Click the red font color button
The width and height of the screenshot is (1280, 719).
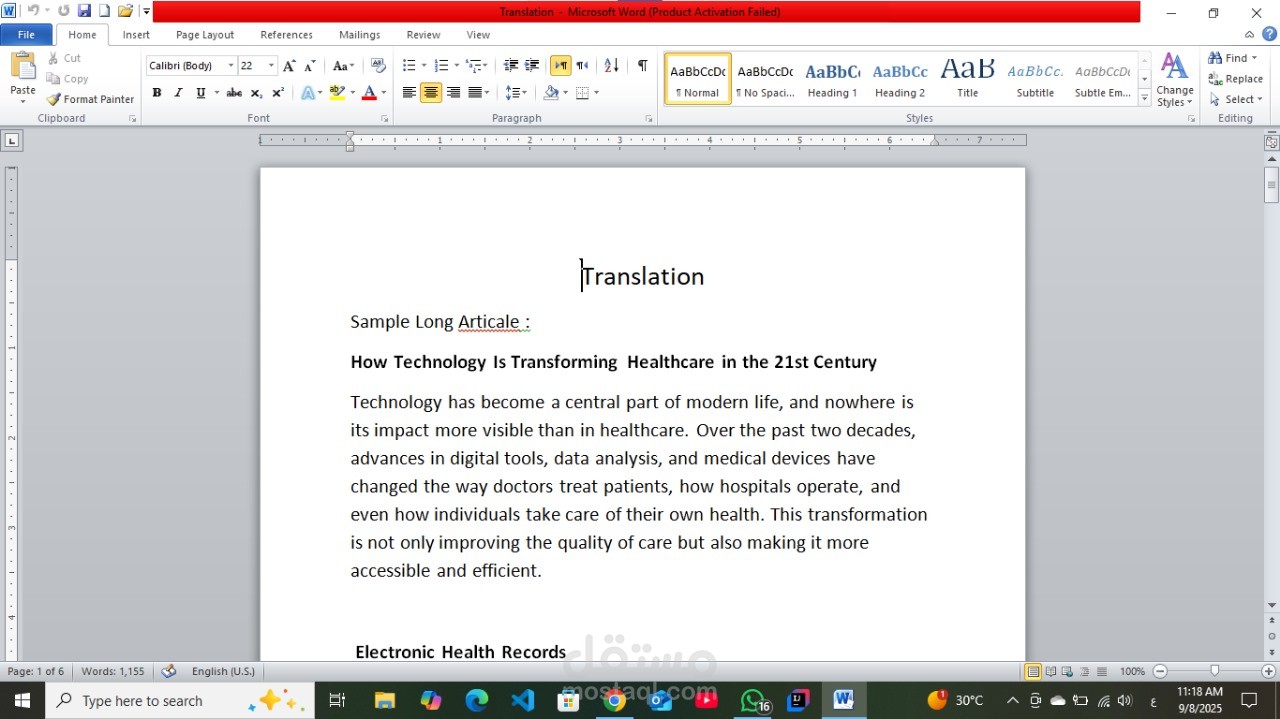coord(369,93)
